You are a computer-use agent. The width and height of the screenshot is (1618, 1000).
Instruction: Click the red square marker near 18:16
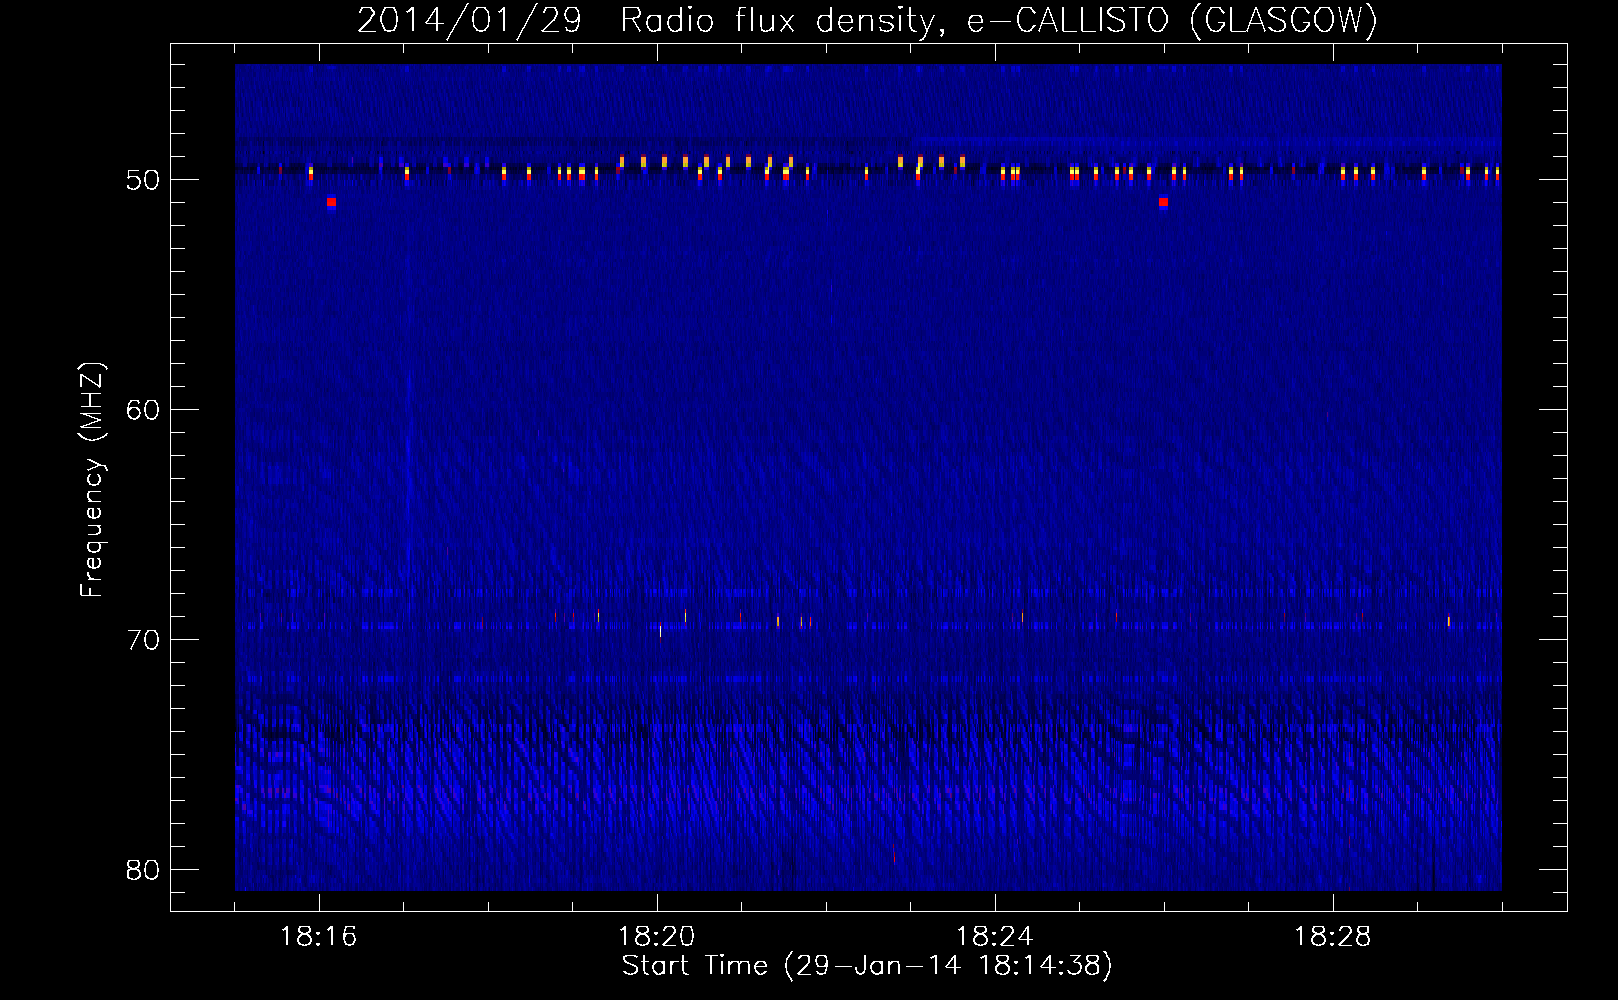[x=331, y=202]
